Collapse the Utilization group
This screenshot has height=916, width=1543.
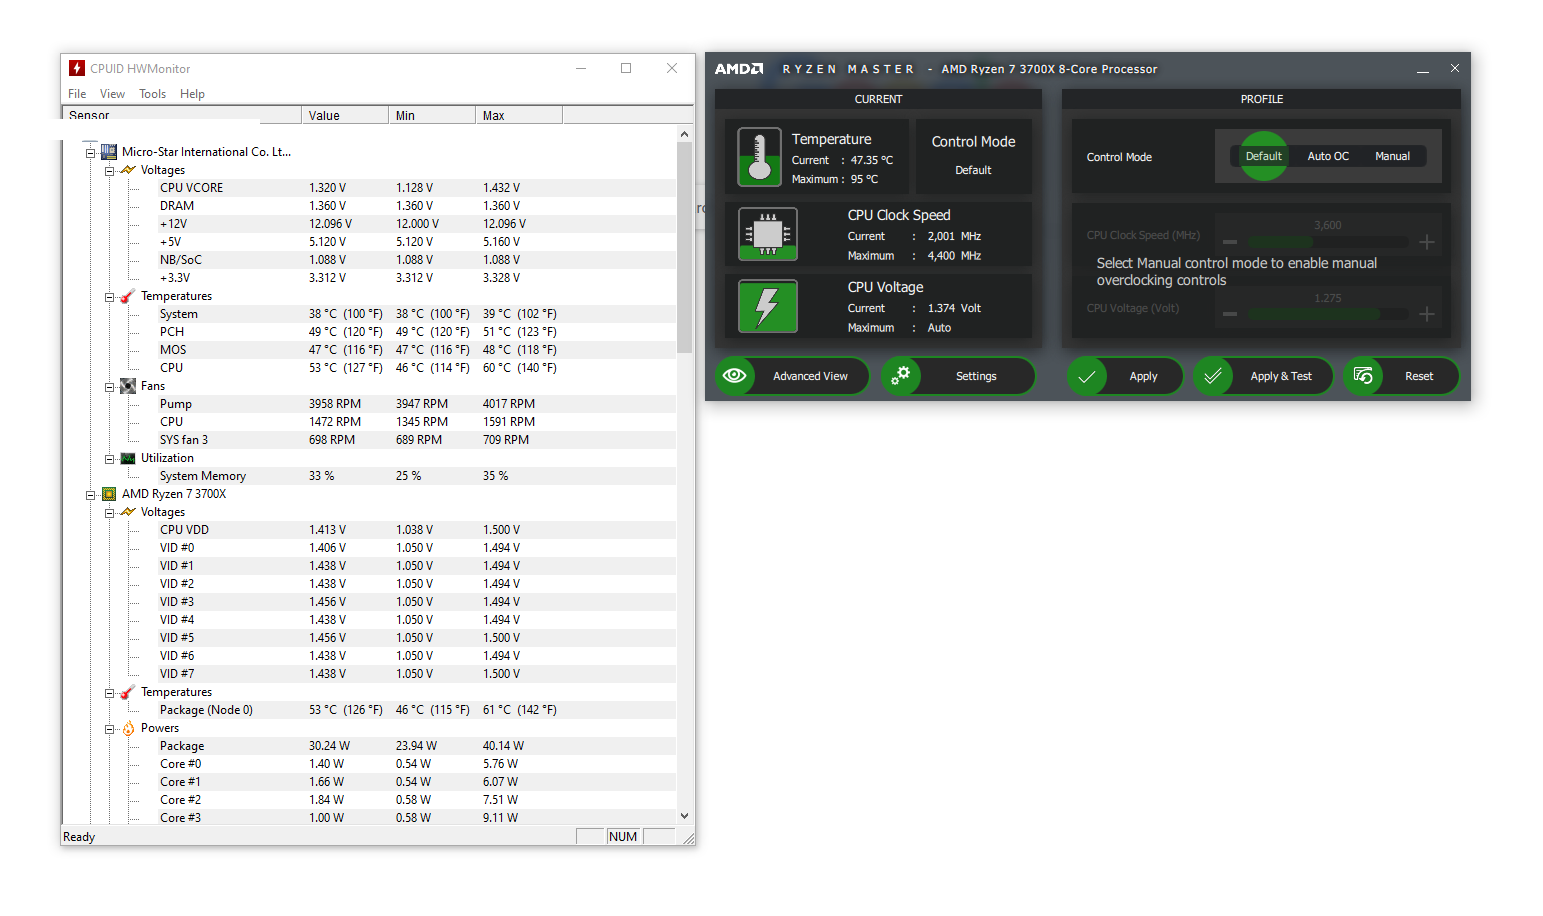click(109, 459)
